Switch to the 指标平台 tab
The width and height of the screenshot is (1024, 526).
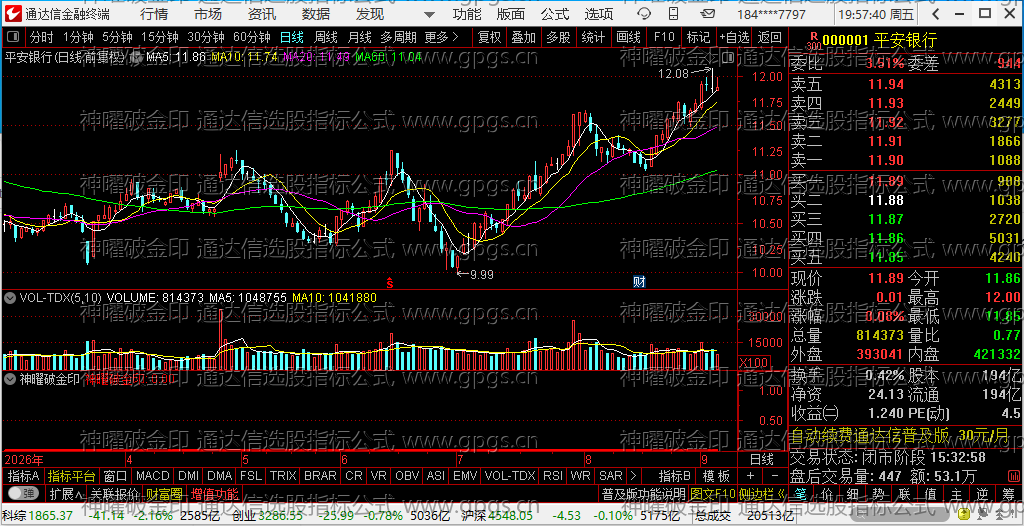[x=71, y=475]
